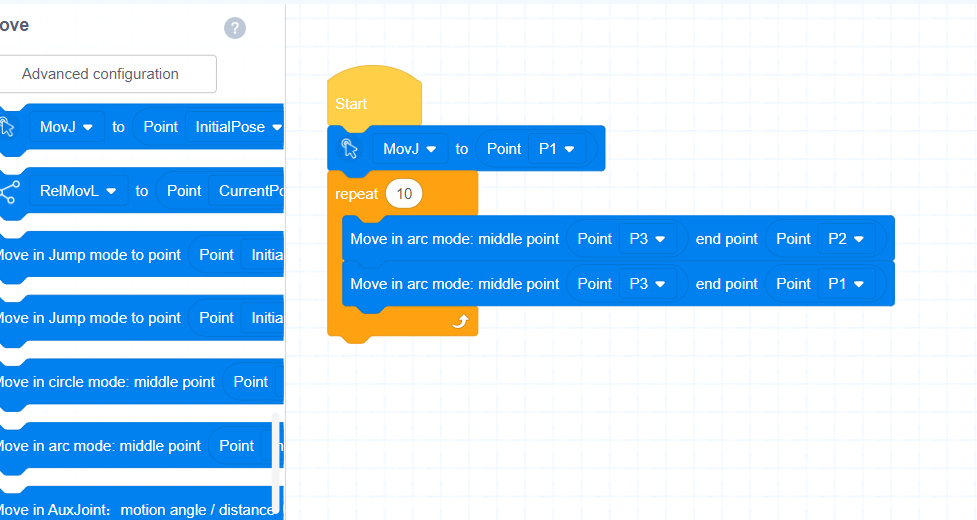977x520 pixels.
Task: Open end point P1 dropdown in second arc block
Action: coord(846,284)
